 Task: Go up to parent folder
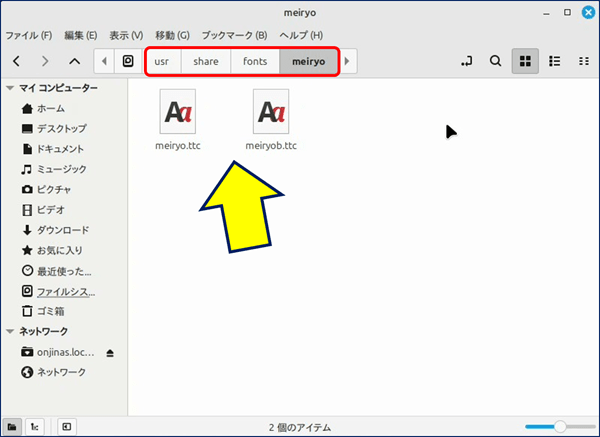(x=75, y=61)
